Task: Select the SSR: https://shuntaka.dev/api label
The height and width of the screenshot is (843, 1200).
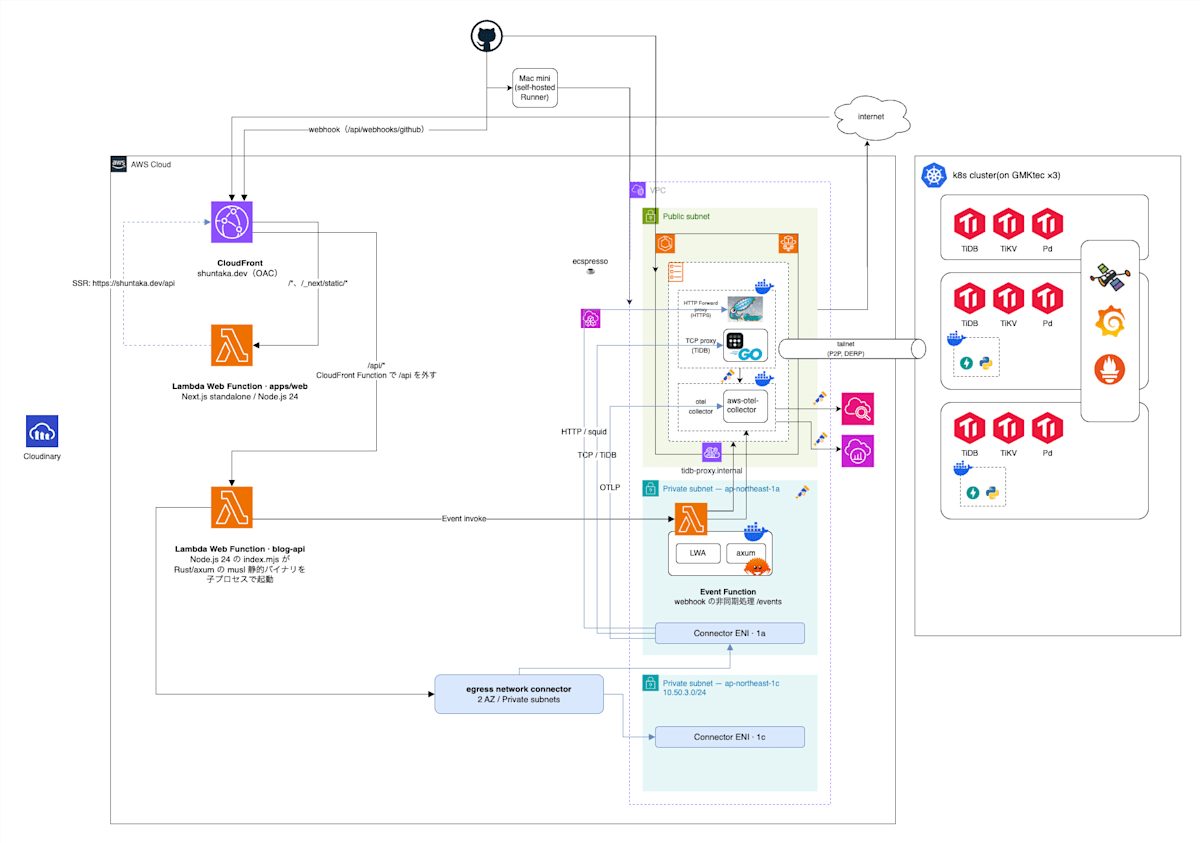Action: click(124, 283)
